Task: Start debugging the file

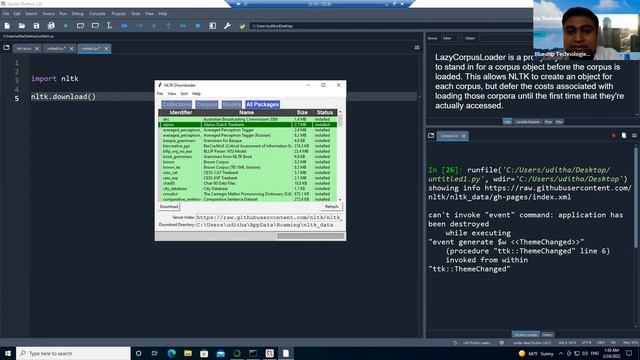Action: tap(124, 26)
